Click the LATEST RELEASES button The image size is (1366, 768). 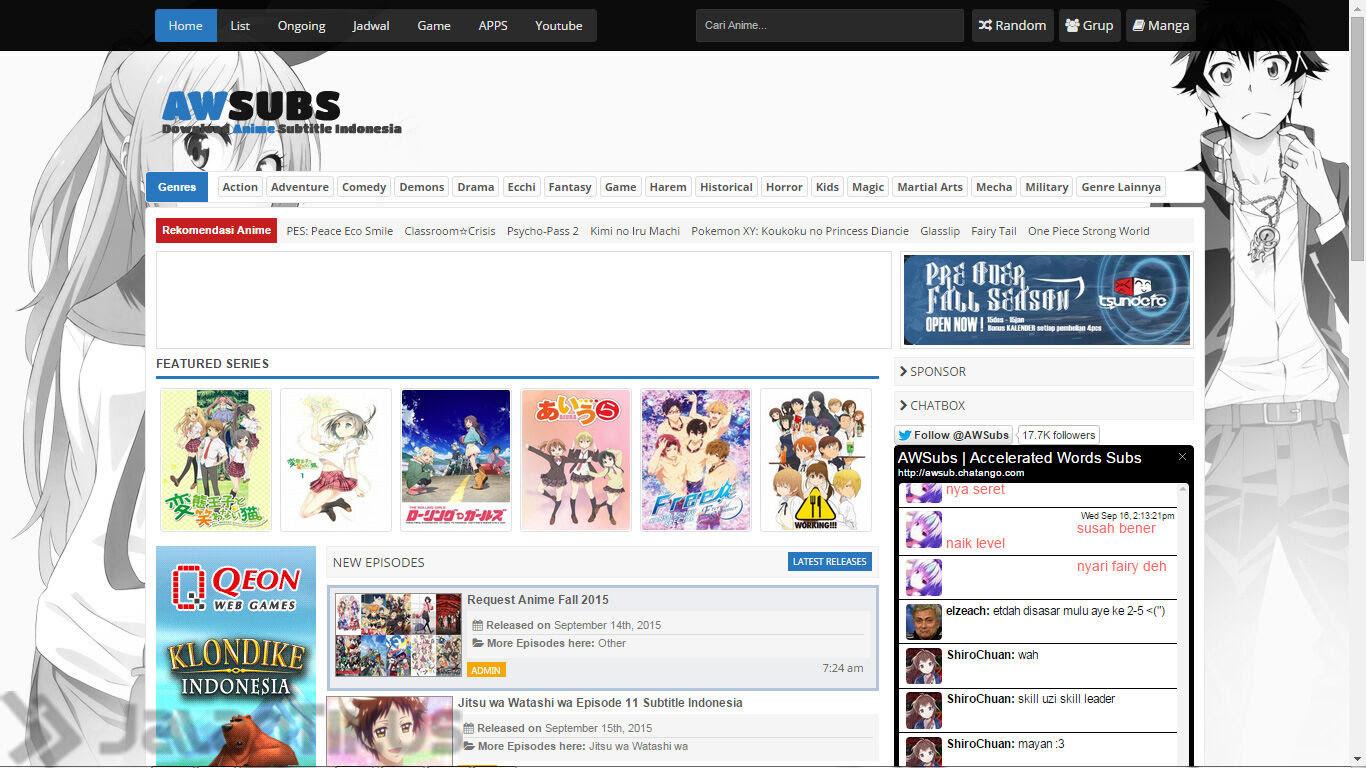(830, 562)
